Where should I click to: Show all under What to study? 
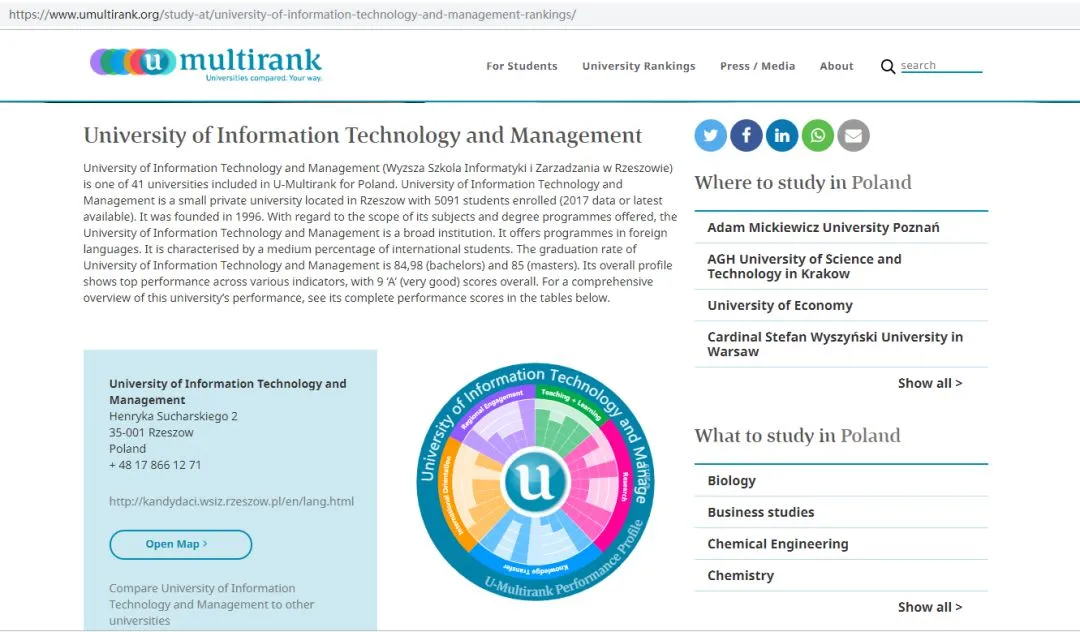tap(930, 607)
